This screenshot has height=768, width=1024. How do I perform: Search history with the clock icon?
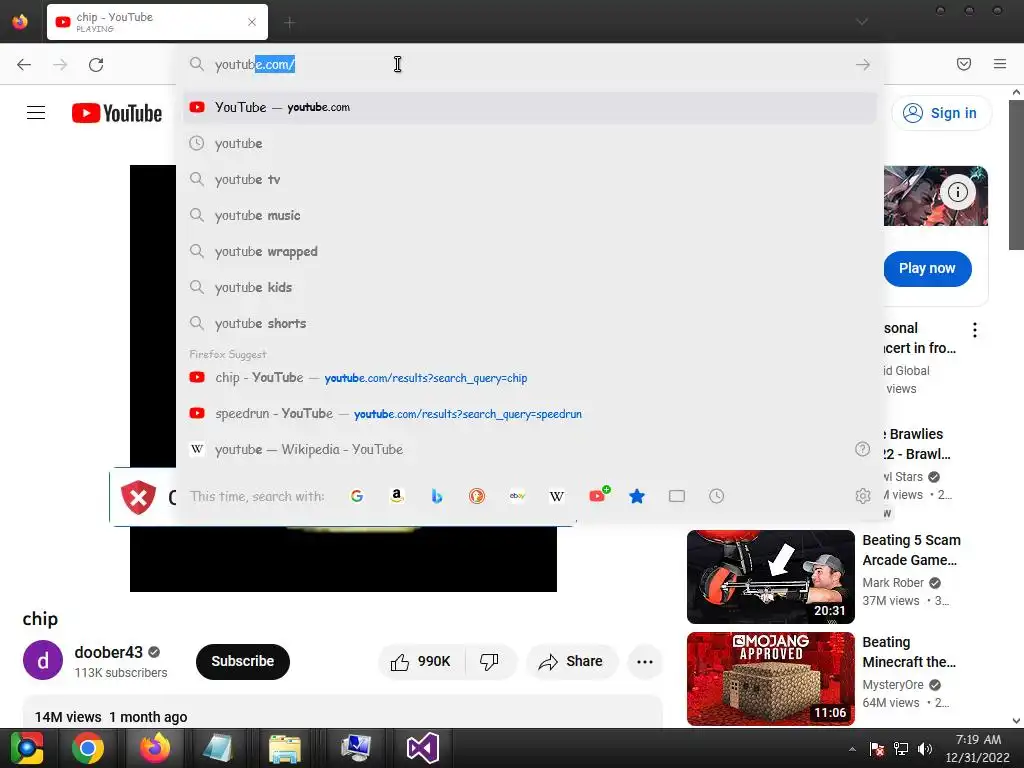pyautogui.click(x=716, y=496)
